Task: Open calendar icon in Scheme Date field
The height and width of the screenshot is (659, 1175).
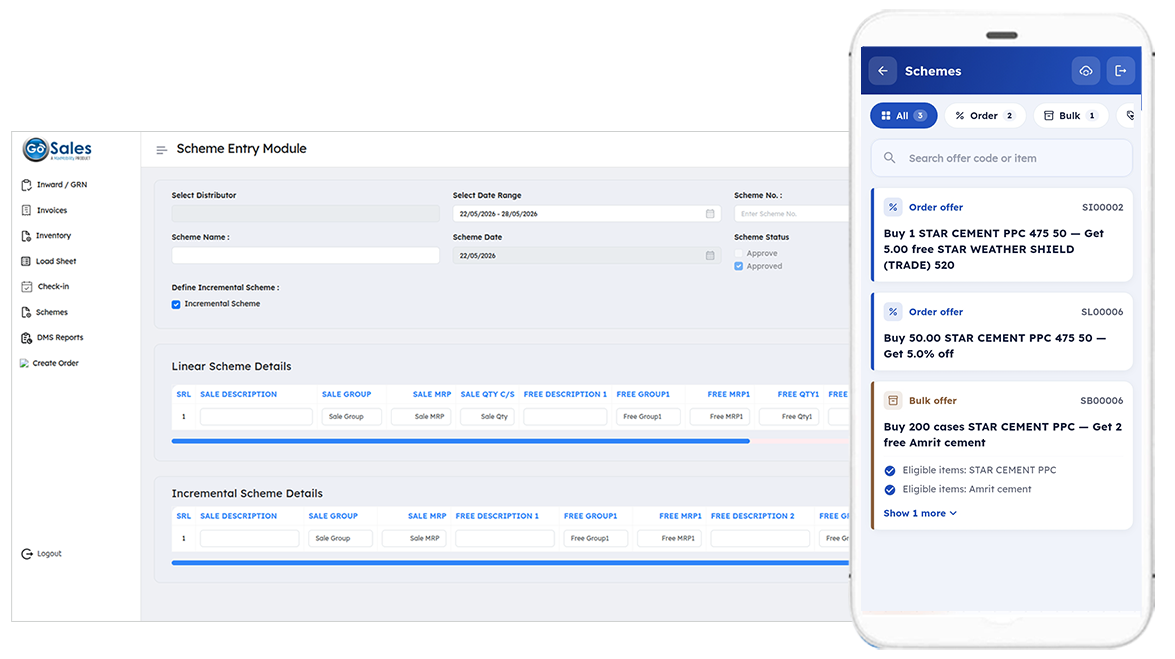Action: (x=710, y=256)
